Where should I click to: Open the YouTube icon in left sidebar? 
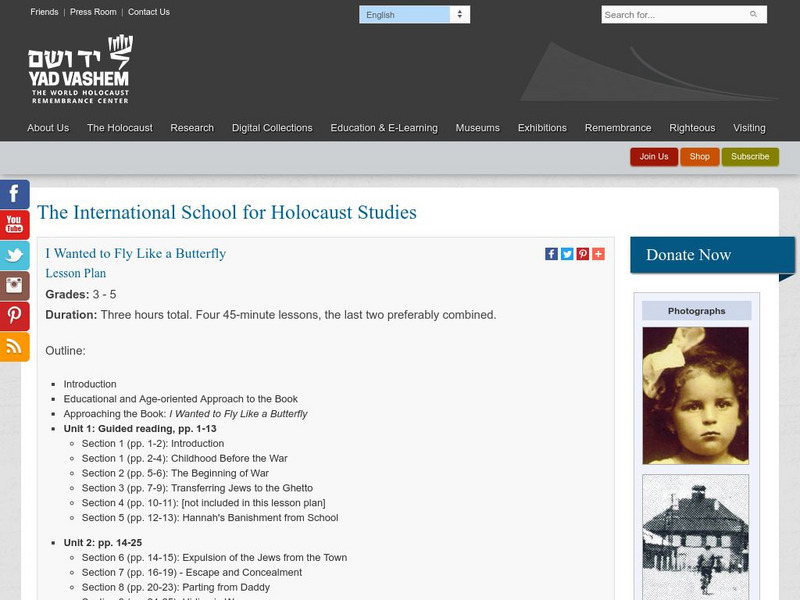(x=14, y=224)
